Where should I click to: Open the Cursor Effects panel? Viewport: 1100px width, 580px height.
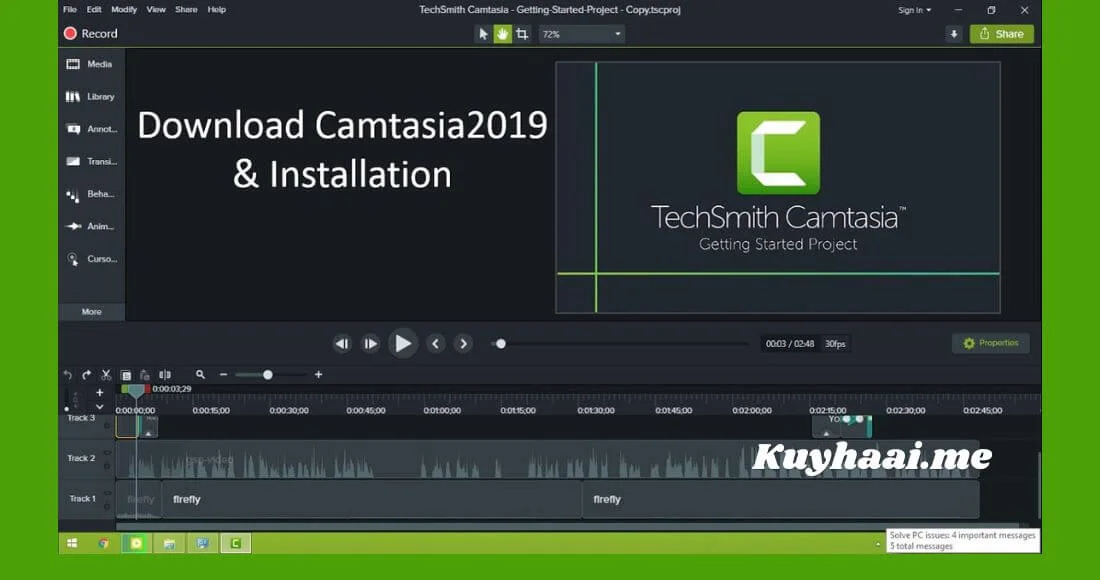tap(90, 259)
